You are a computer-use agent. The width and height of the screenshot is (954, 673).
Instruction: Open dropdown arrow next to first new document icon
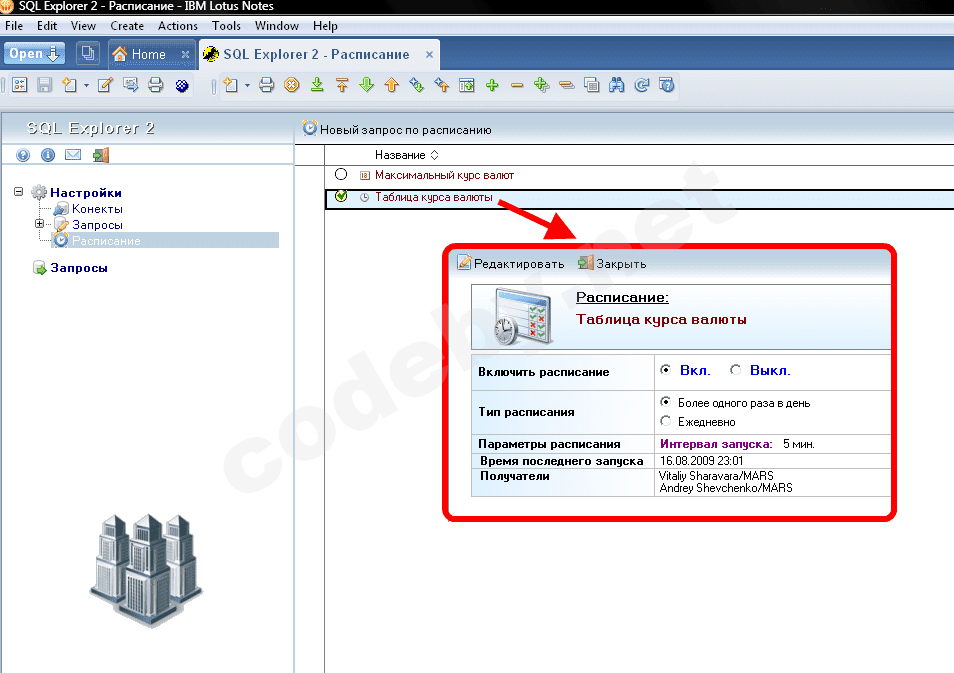[x=86, y=86]
